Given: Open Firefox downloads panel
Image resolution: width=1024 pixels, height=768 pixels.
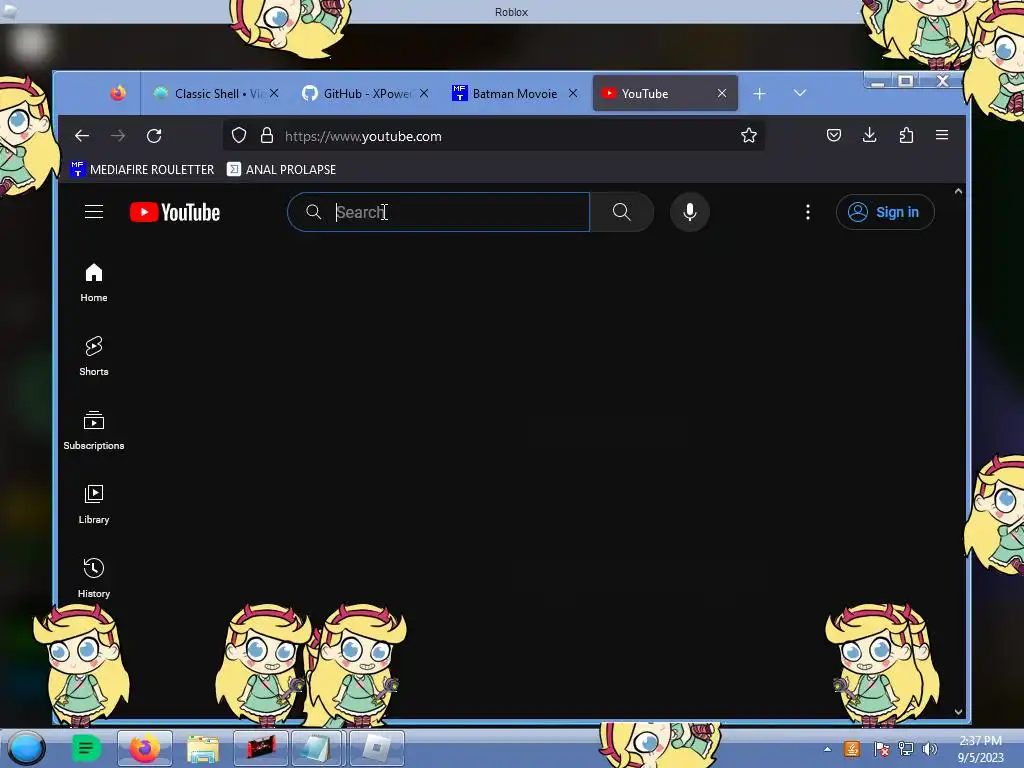Looking at the screenshot, I should [869, 135].
